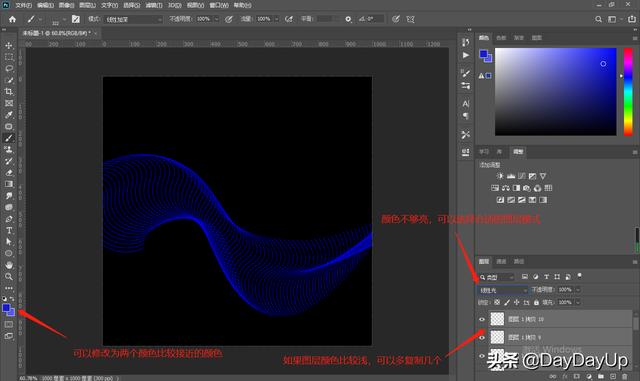The height and width of the screenshot is (381, 640).
Task: Open smoothing options gear icon
Action: tap(348, 19)
